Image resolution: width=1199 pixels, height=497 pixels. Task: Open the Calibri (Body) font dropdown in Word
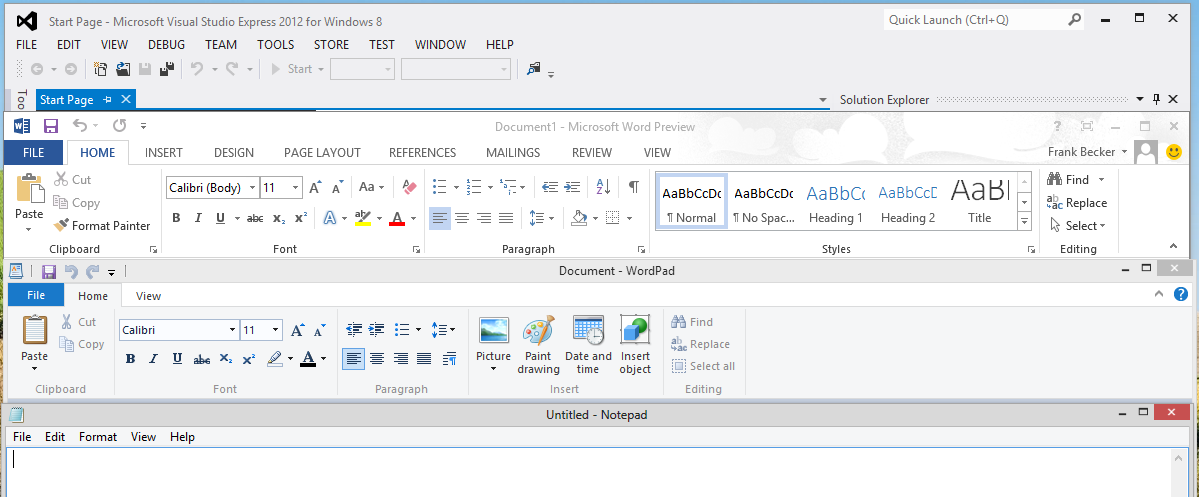coord(251,187)
